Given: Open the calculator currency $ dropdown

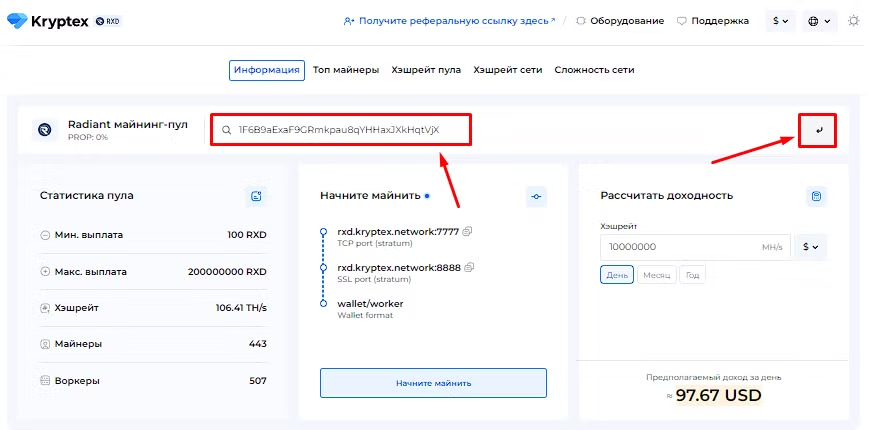Looking at the screenshot, I should click(810, 247).
